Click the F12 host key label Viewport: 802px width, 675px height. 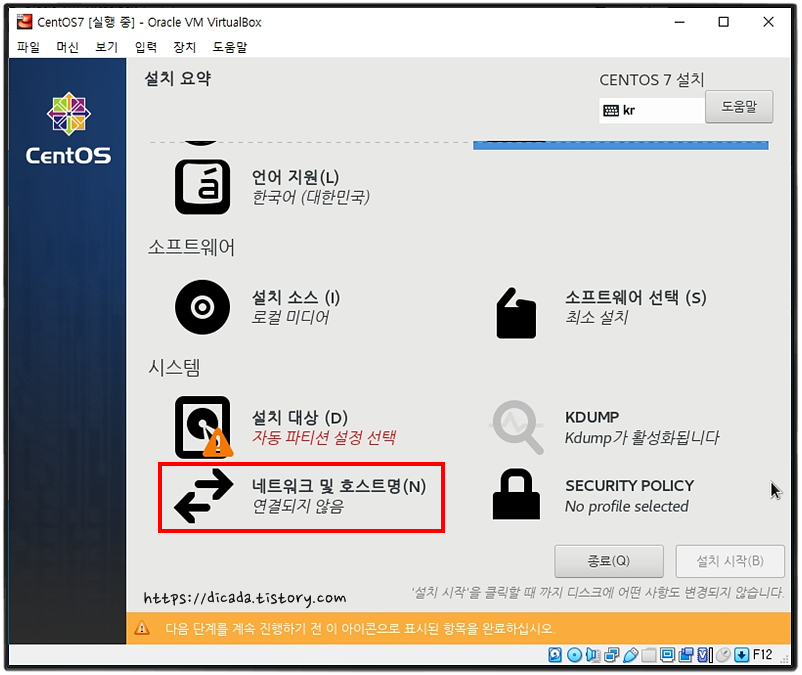(762, 655)
